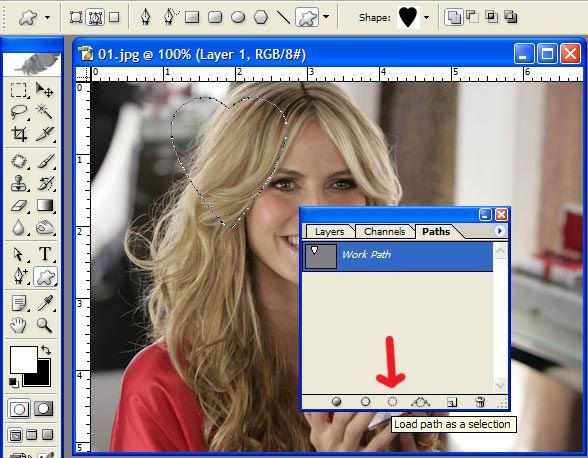
Task: Switch to Quick Mask mode
Action: [44, 409]
